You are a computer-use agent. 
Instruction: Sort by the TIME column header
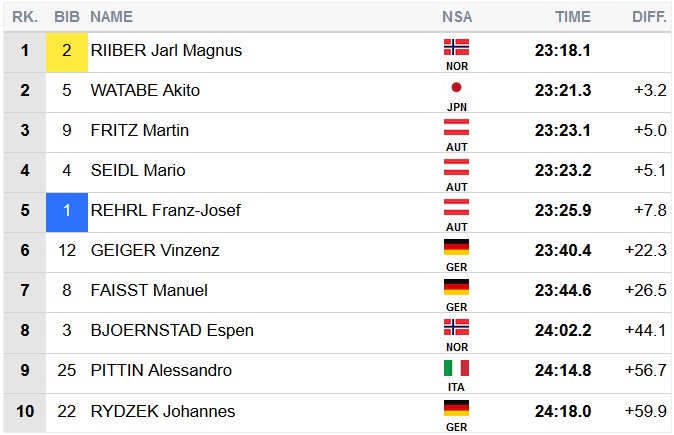(573, 17)
